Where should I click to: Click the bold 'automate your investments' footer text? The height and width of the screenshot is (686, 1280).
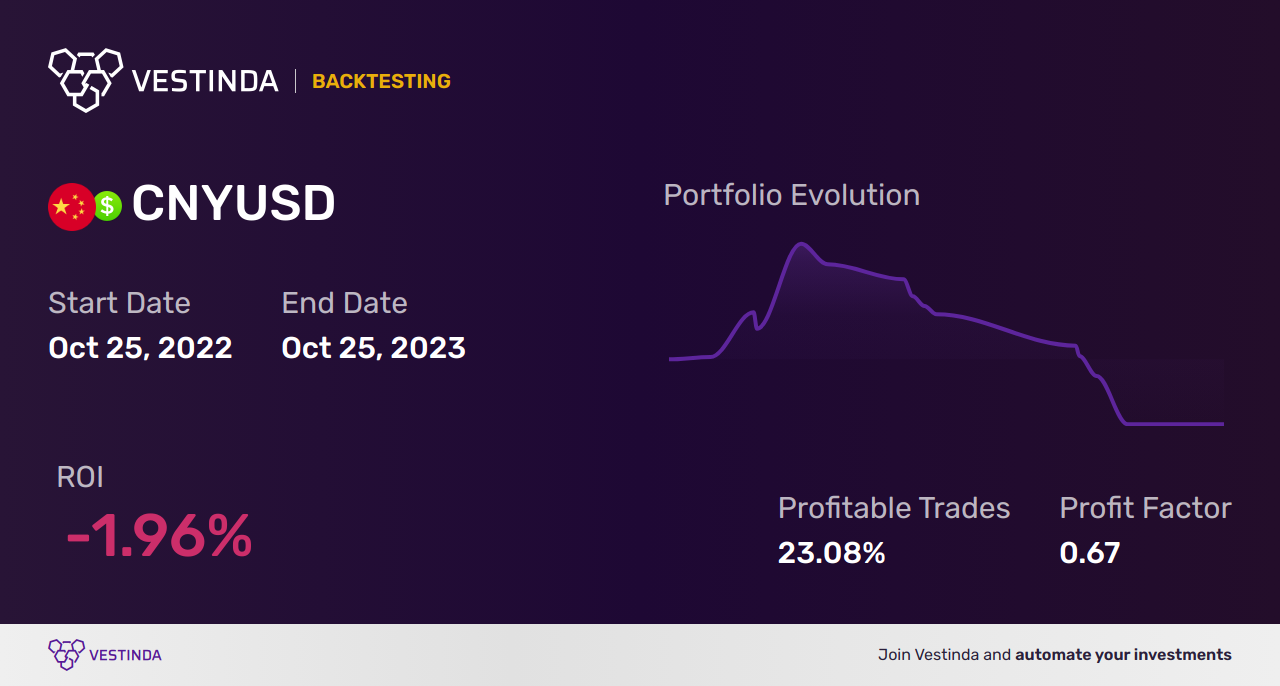coord(1123,655)
